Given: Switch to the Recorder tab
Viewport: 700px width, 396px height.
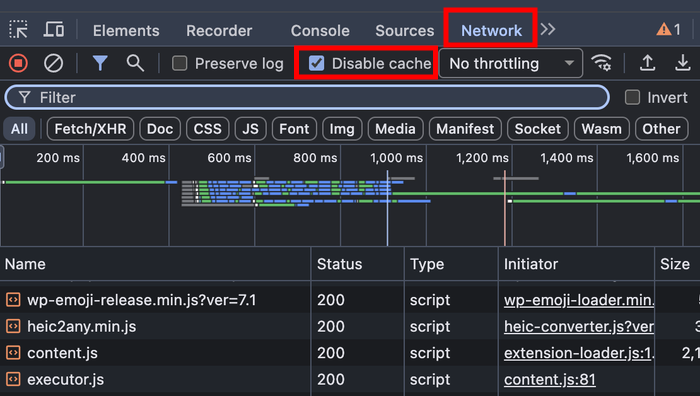Looking at the screenshot, I should click(219, 30).
